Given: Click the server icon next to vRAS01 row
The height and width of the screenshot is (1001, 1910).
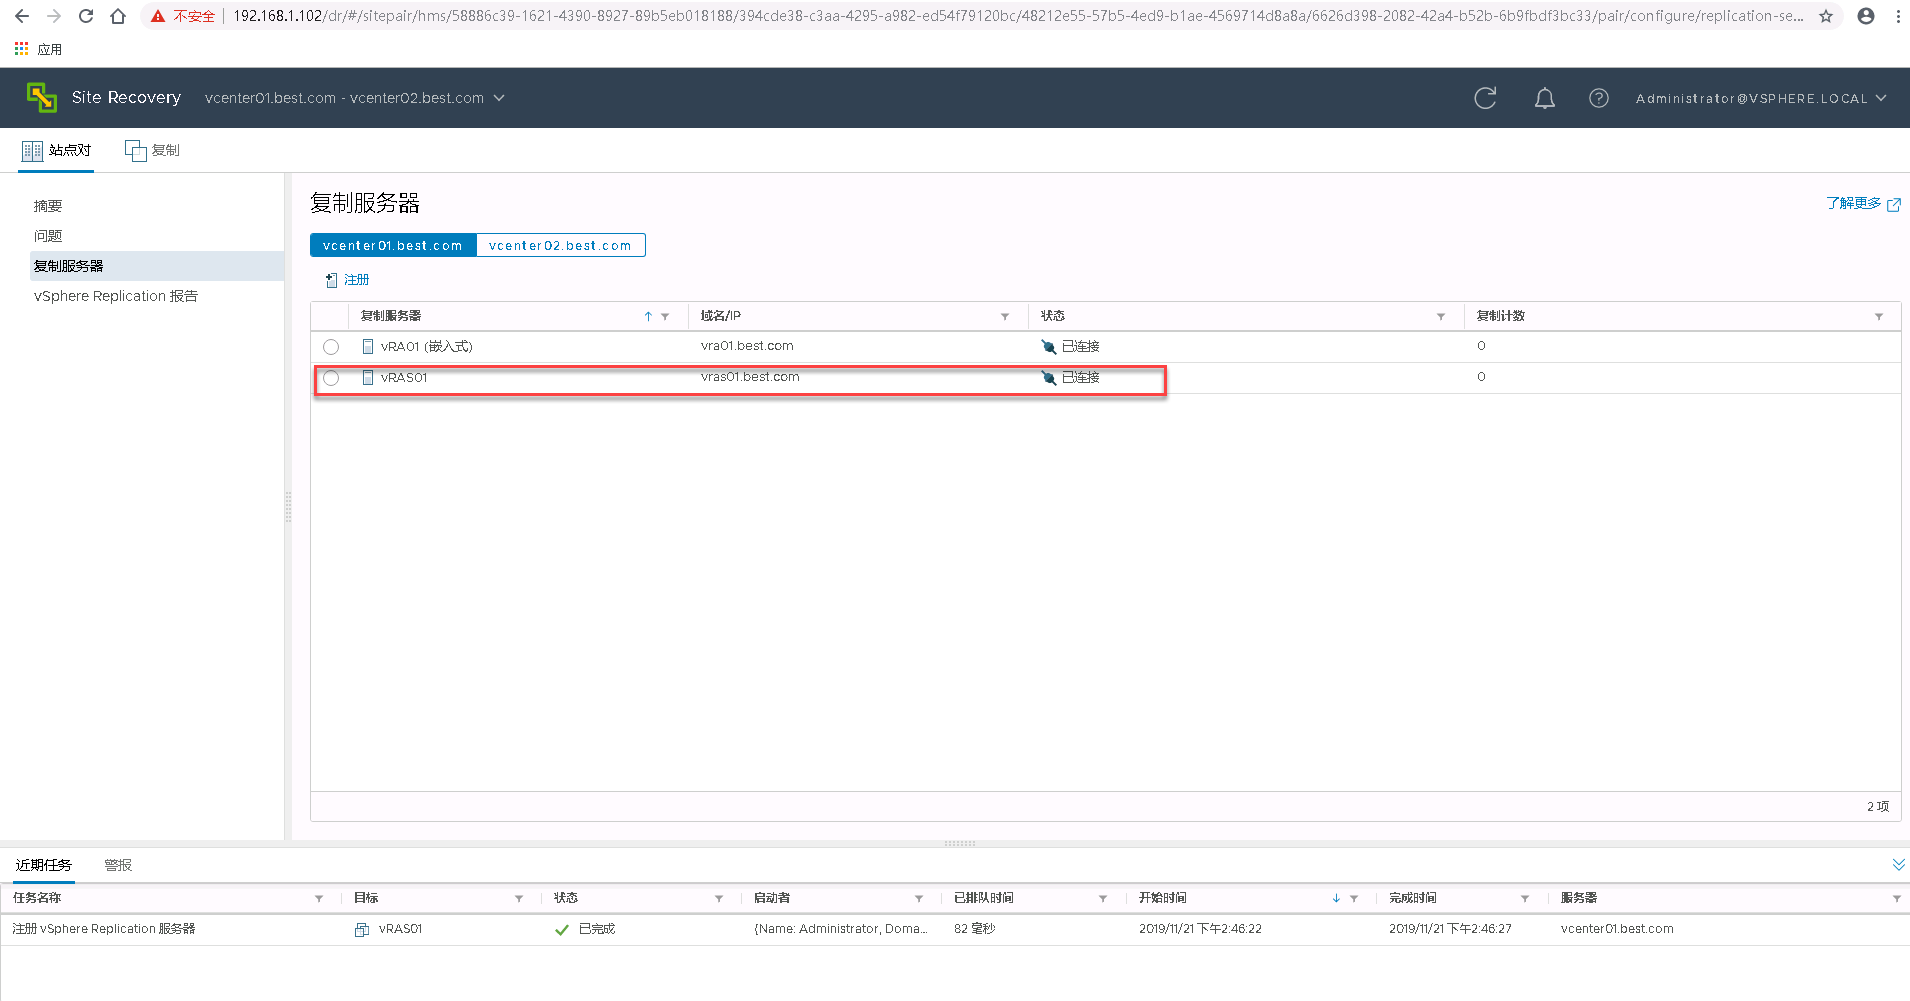Looking at the screenshot, I should (x=368, y=377).
